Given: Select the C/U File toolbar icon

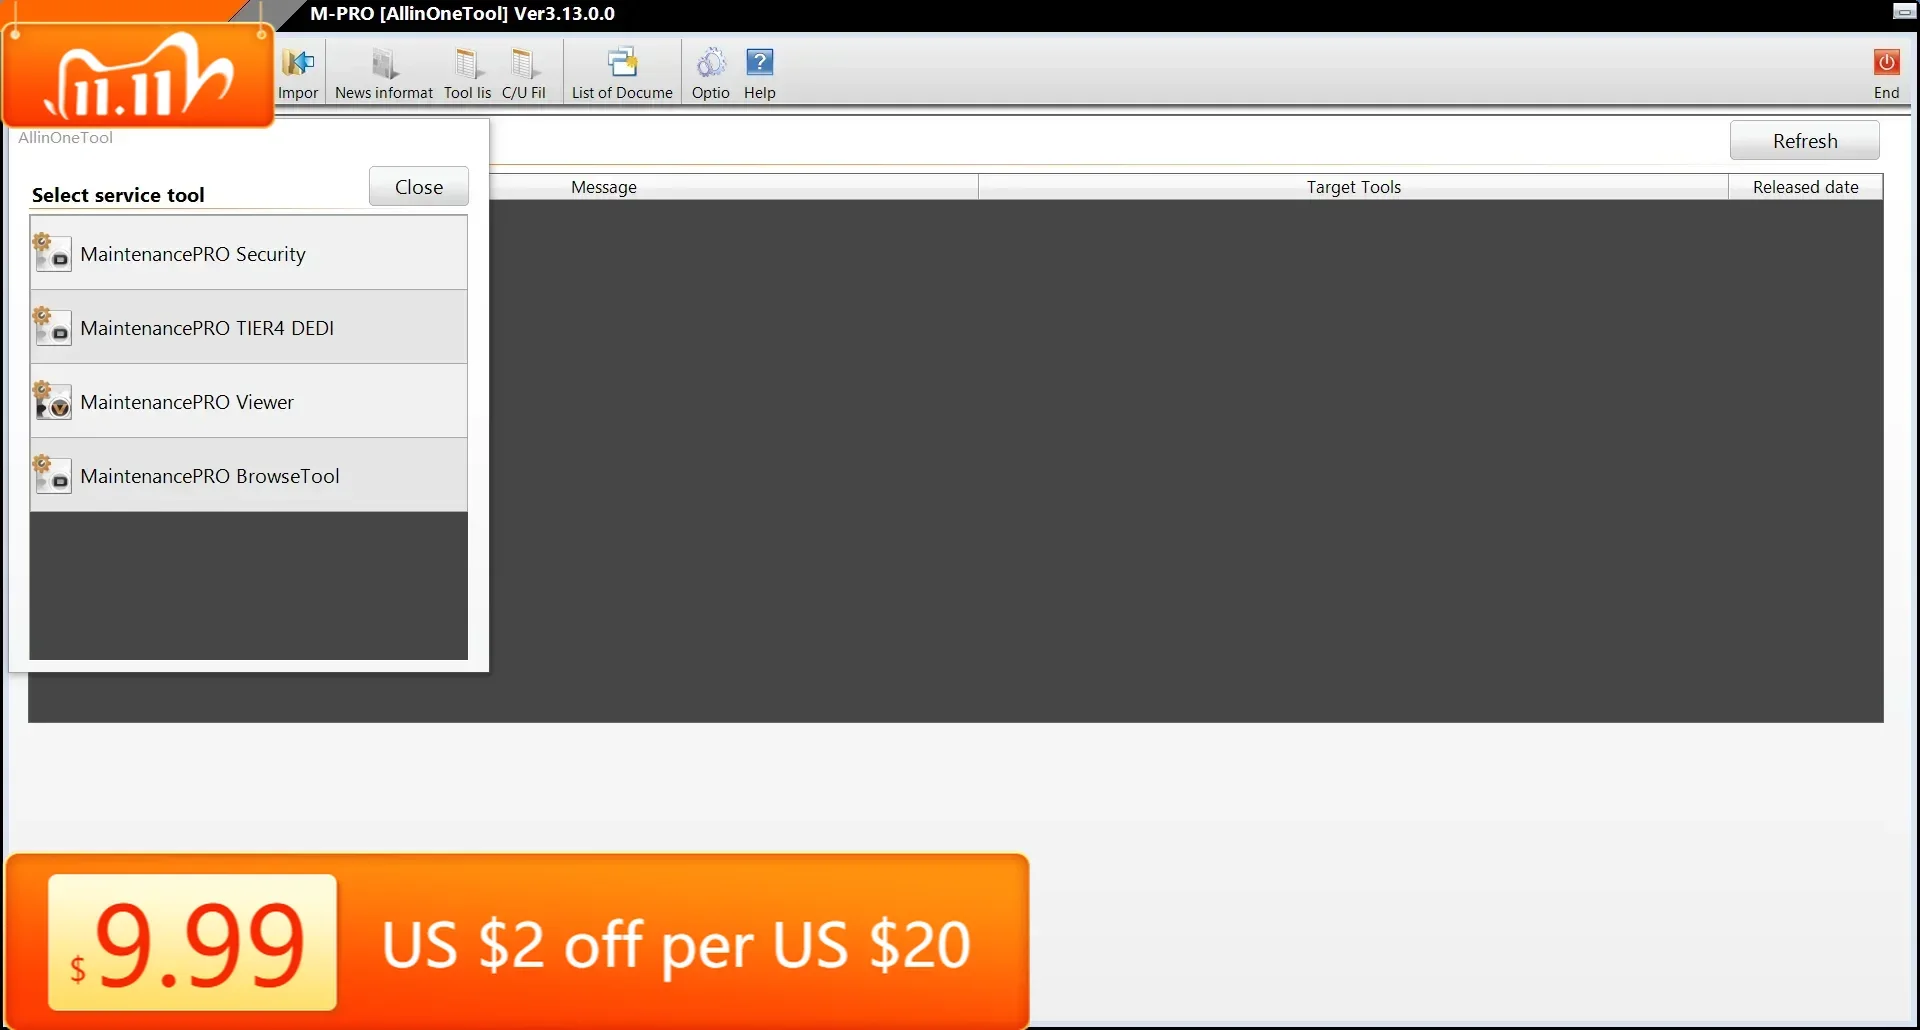Looking at the screenshot, I should coord(523,63).
